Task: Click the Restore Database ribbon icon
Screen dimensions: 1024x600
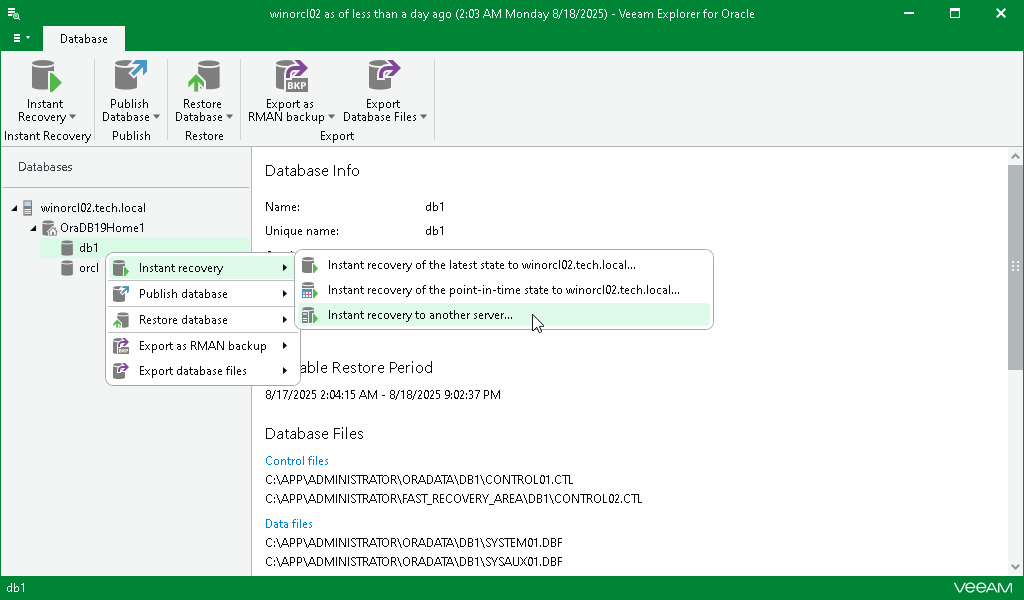Action: pyautogui.click(x=203, y=78)
